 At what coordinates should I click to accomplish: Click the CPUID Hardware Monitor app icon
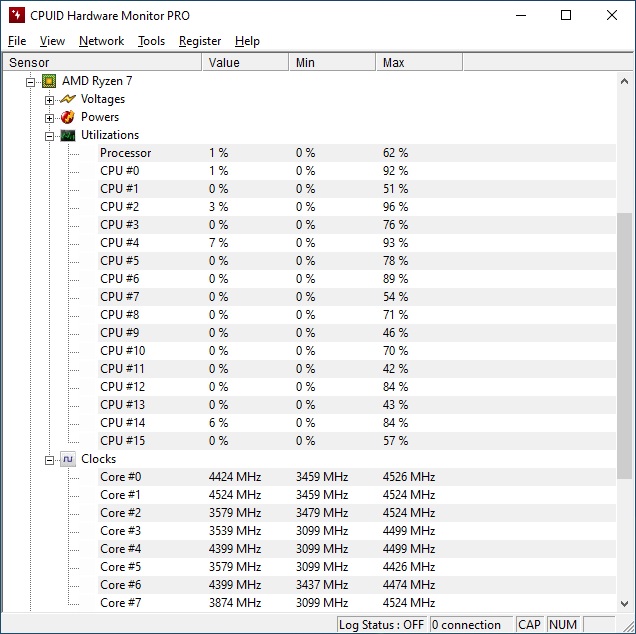point(17,15)
